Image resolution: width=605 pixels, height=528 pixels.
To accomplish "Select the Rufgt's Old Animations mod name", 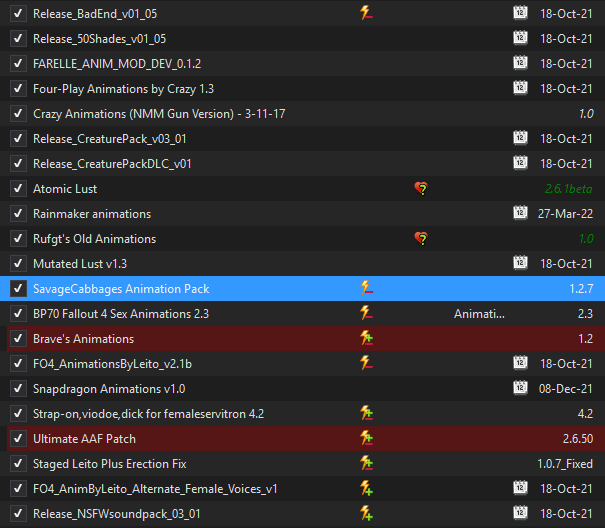I will point(95,239).
